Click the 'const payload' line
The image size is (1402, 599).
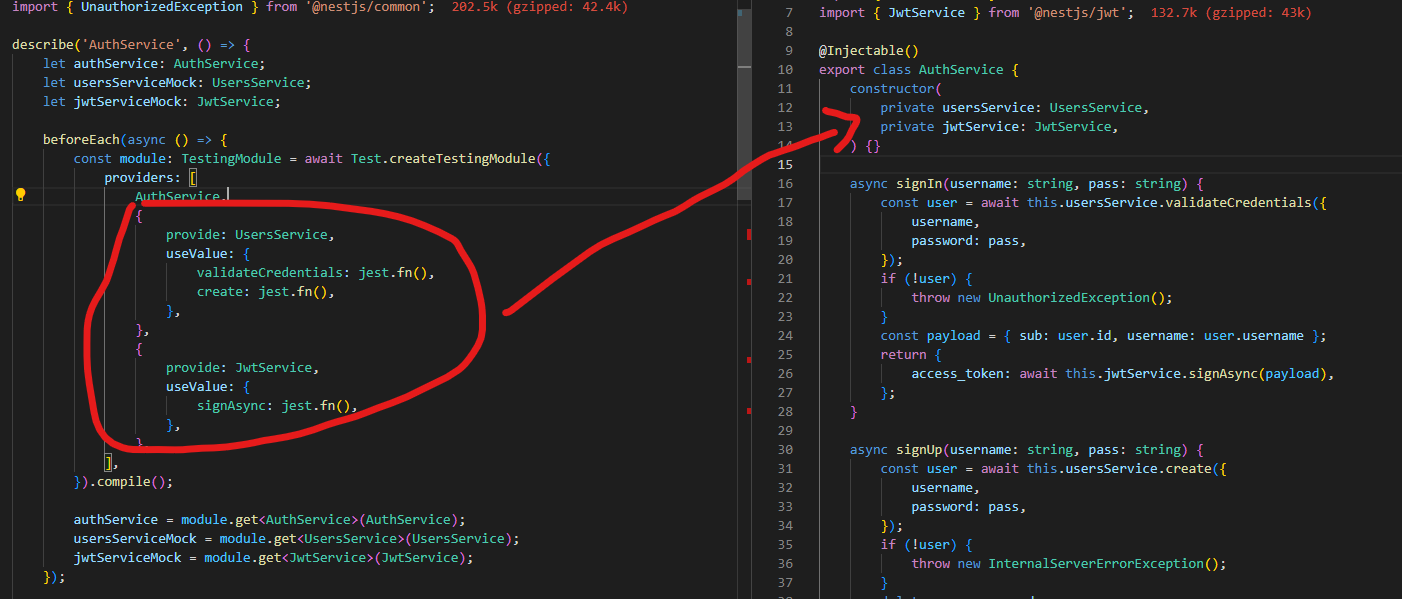1104,336
